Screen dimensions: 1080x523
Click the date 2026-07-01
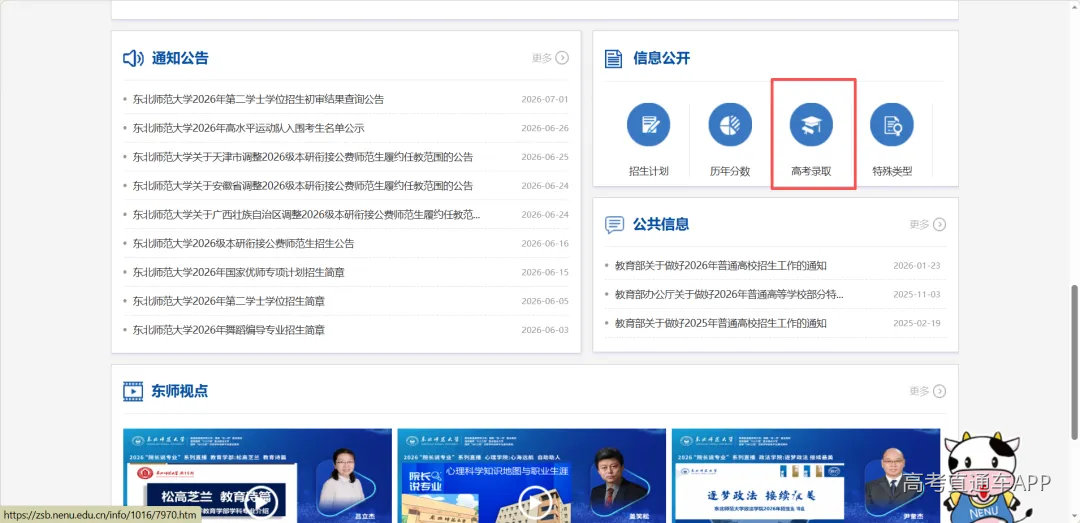[545, 99]
